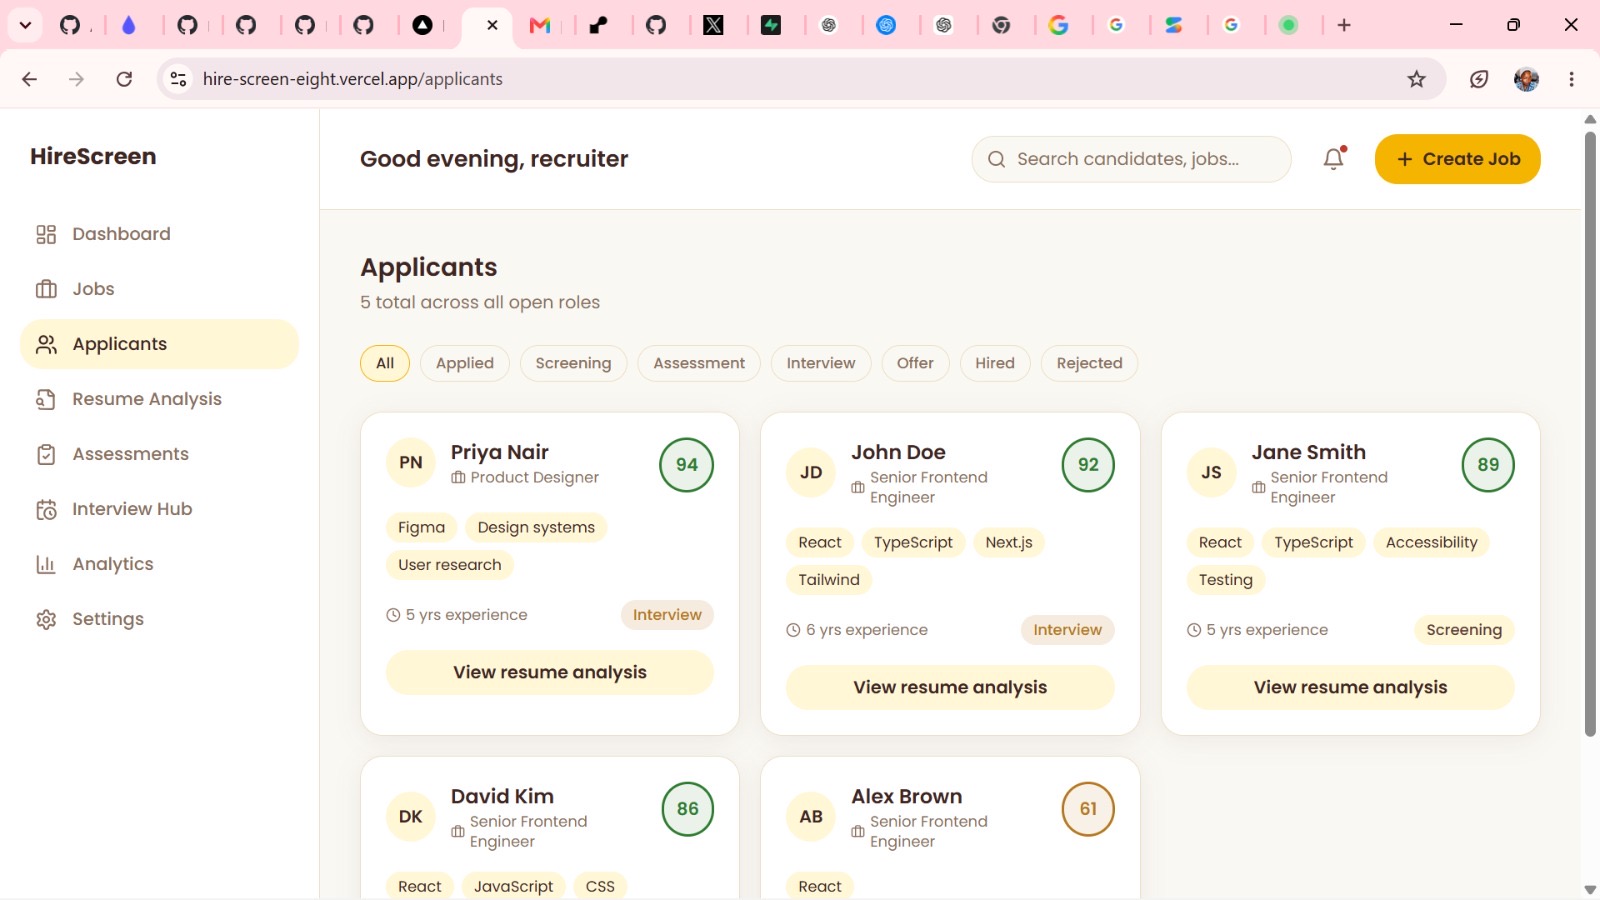Open the Settings gear icon in sidebar
Screen dimensions: 1600x900
point(46,619)
